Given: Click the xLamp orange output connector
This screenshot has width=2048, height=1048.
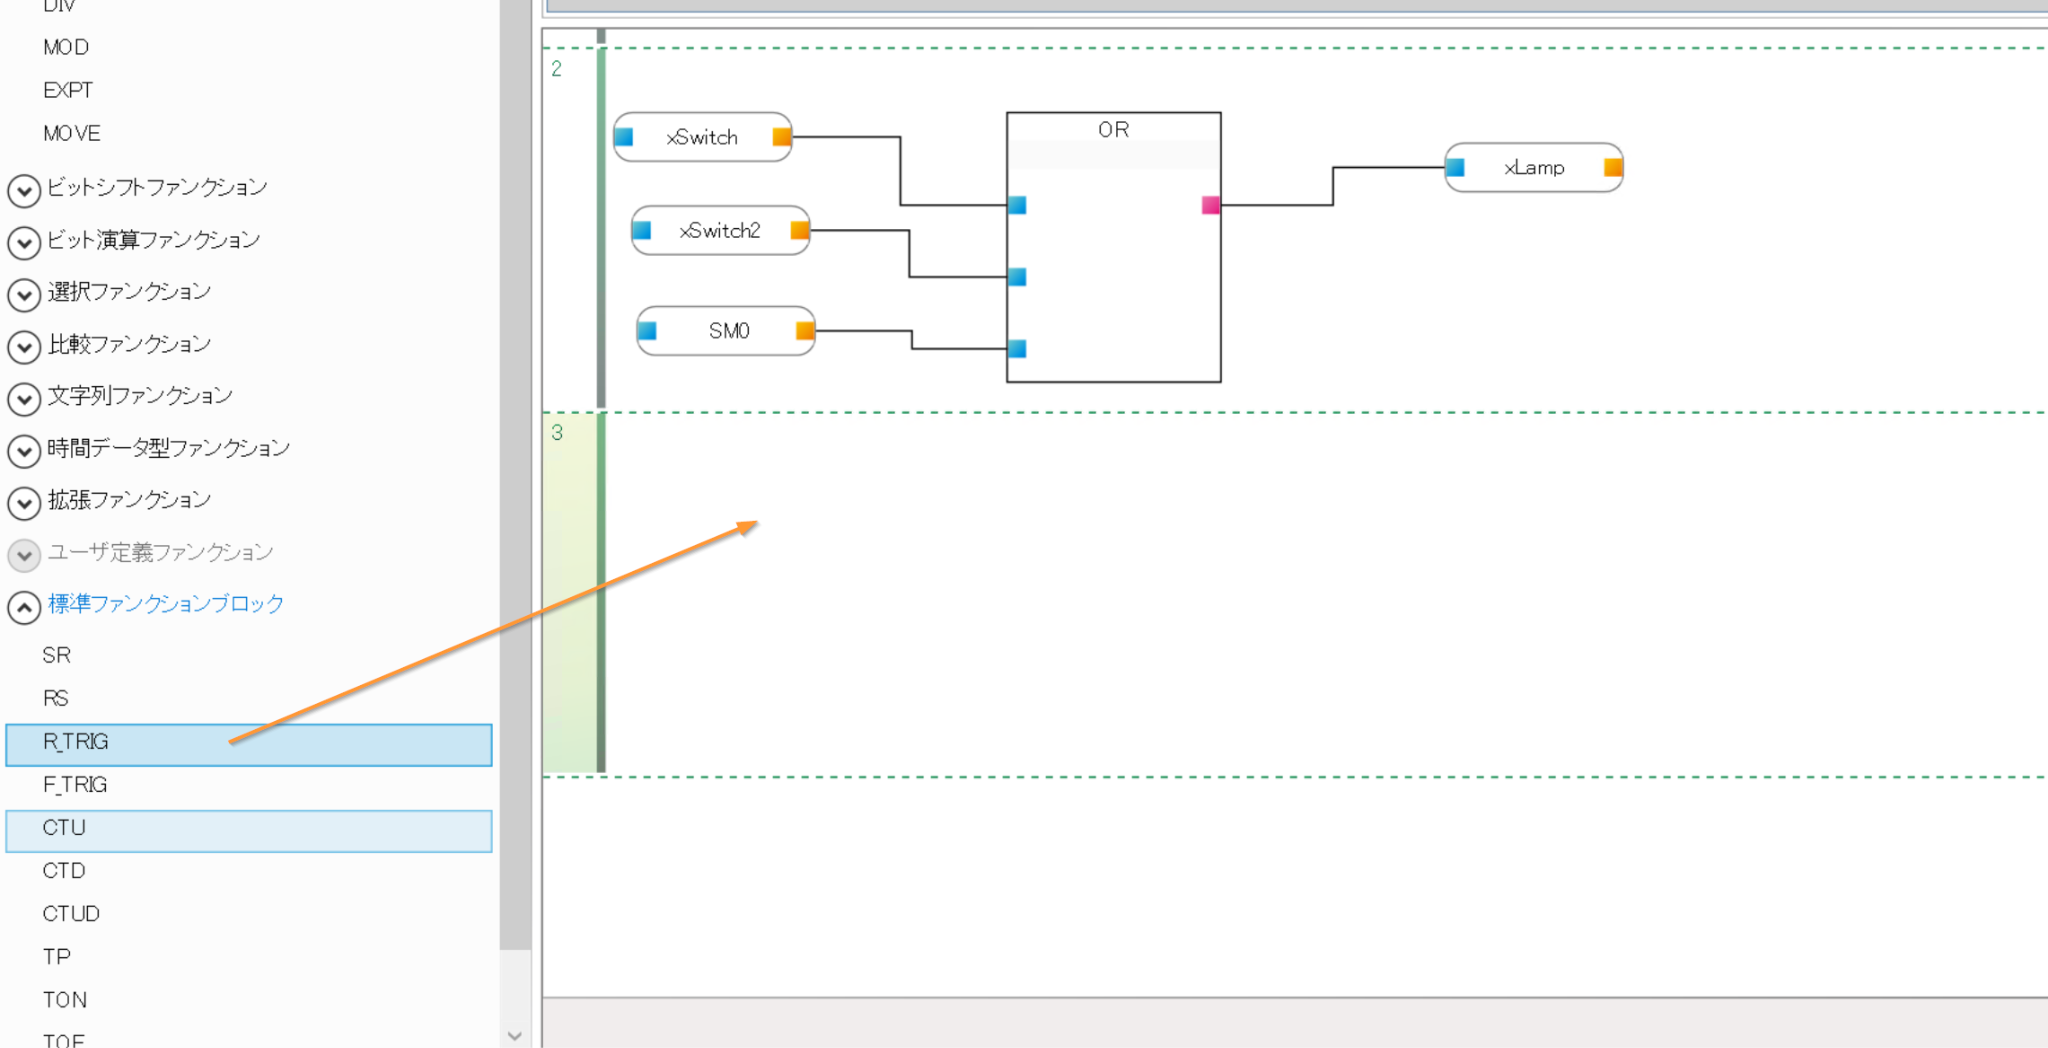Looking at the screenshot, I should pos(1612,168).
